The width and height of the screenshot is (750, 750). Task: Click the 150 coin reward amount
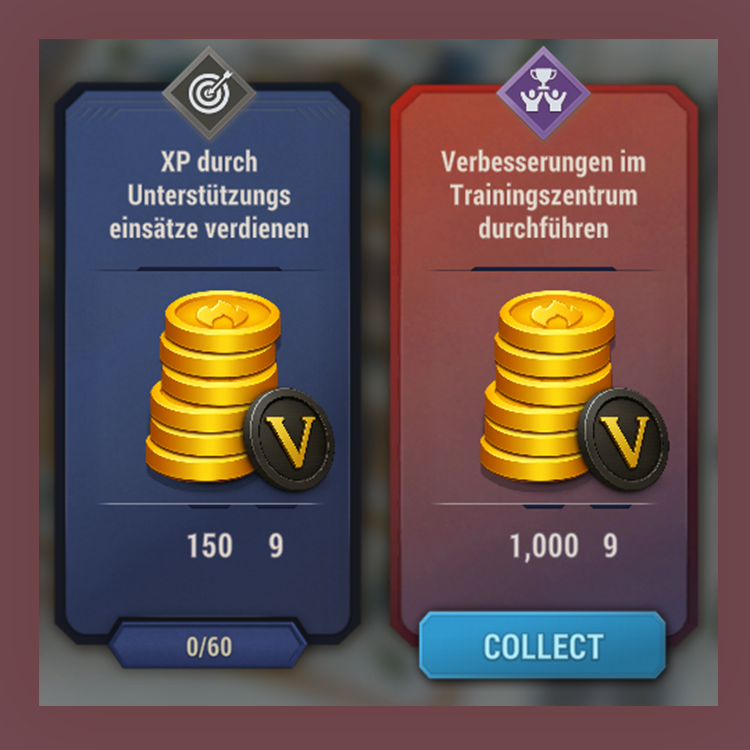tap(210, 545)
